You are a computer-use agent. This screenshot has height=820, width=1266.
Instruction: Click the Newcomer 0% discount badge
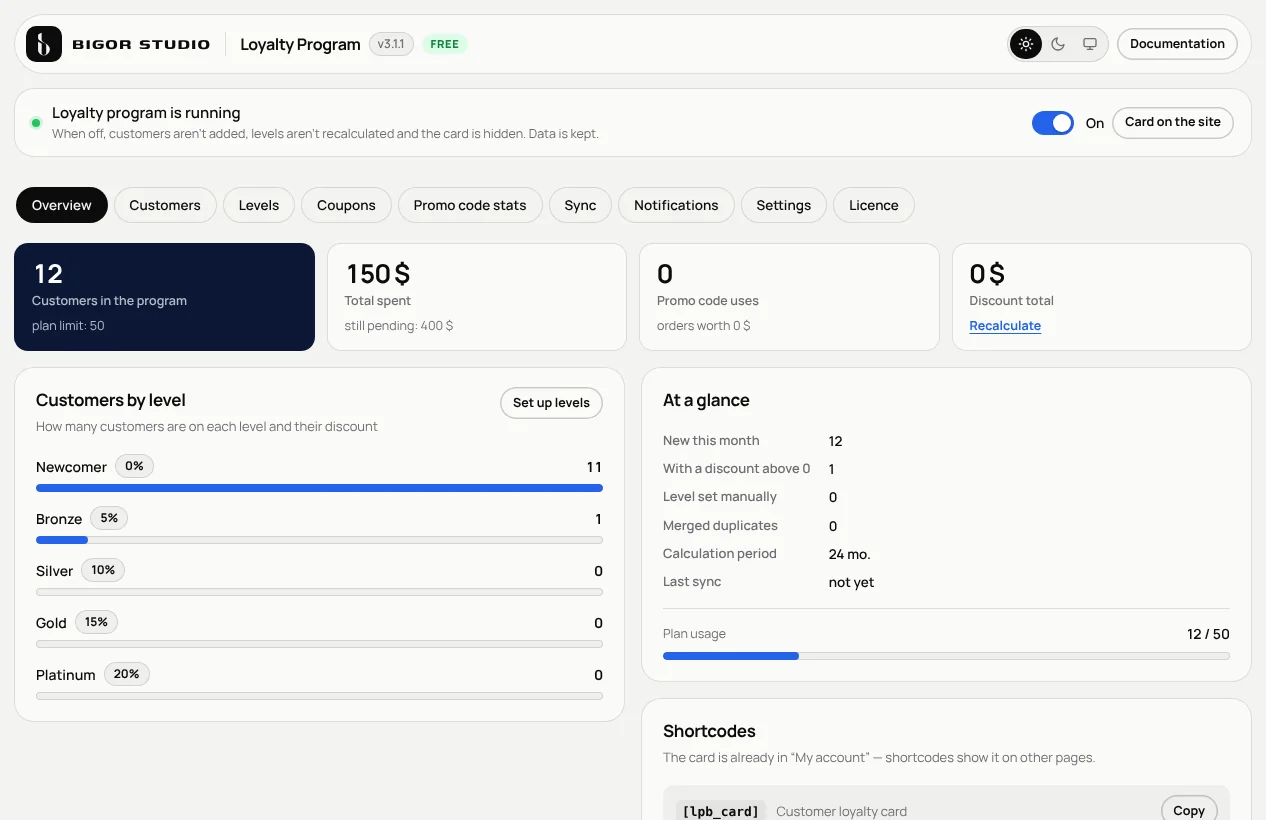134,466
